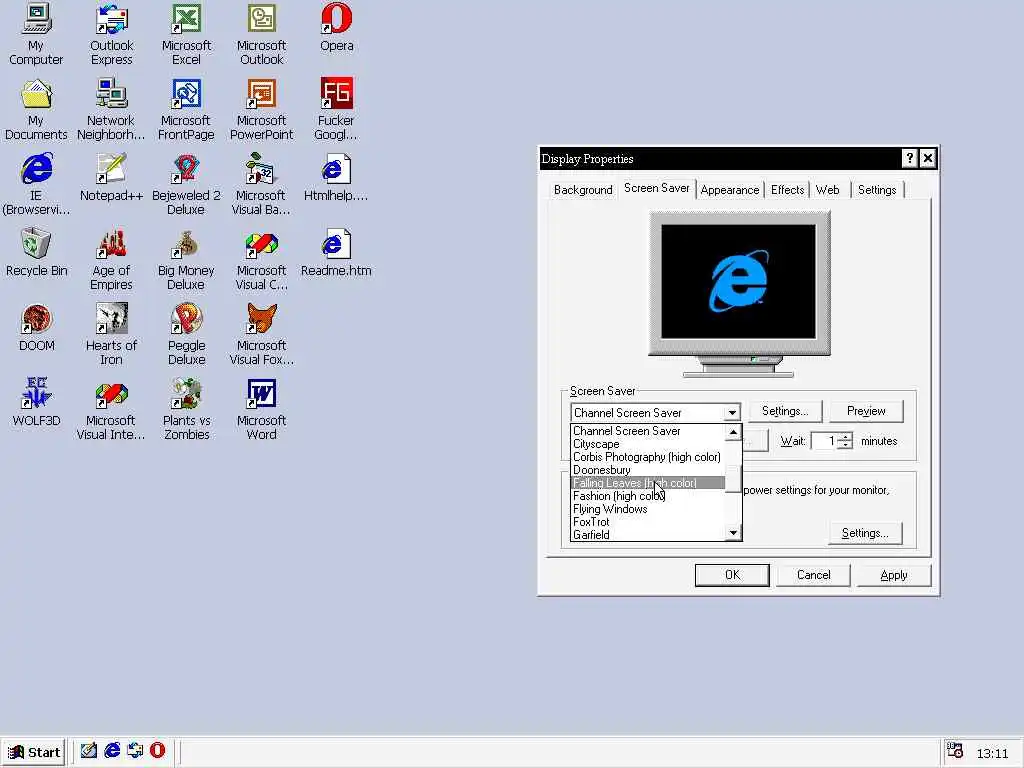Click the dialog help question mark button
Screen dimensions: 1024x768
[909, 158]
